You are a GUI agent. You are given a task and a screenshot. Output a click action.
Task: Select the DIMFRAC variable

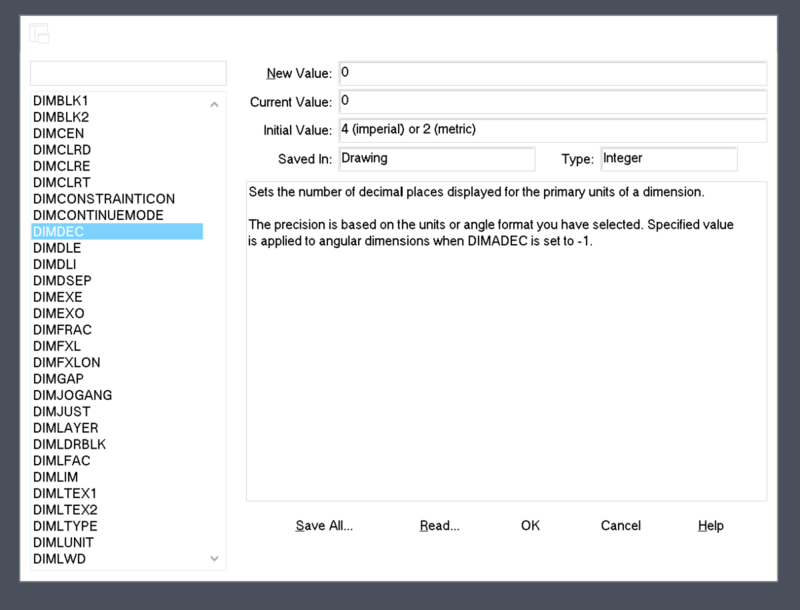coord(62,330)
